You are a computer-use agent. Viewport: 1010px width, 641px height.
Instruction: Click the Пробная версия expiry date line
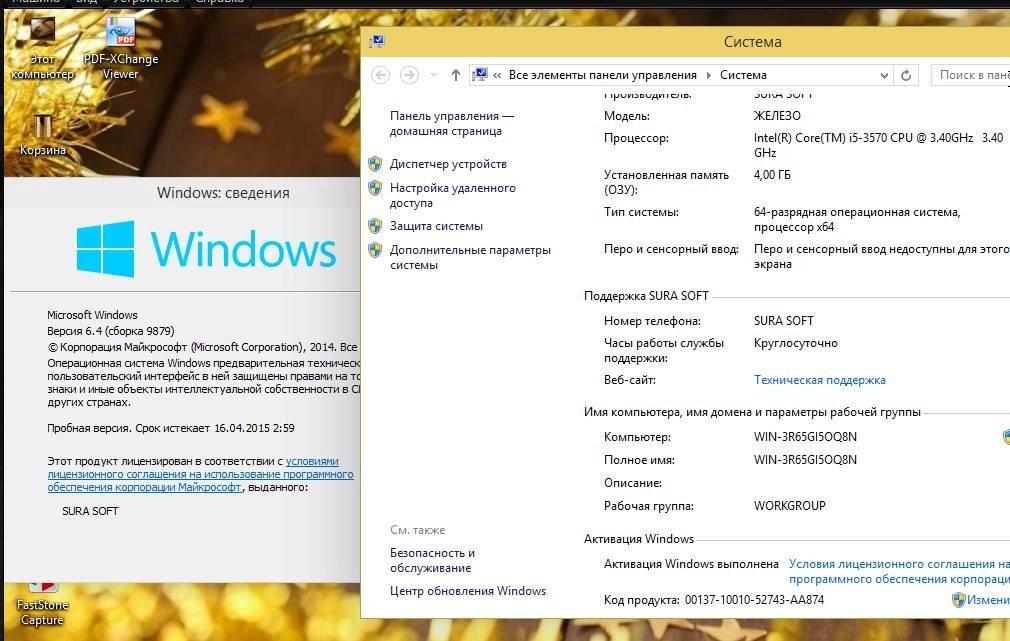(x=171, y=428)
